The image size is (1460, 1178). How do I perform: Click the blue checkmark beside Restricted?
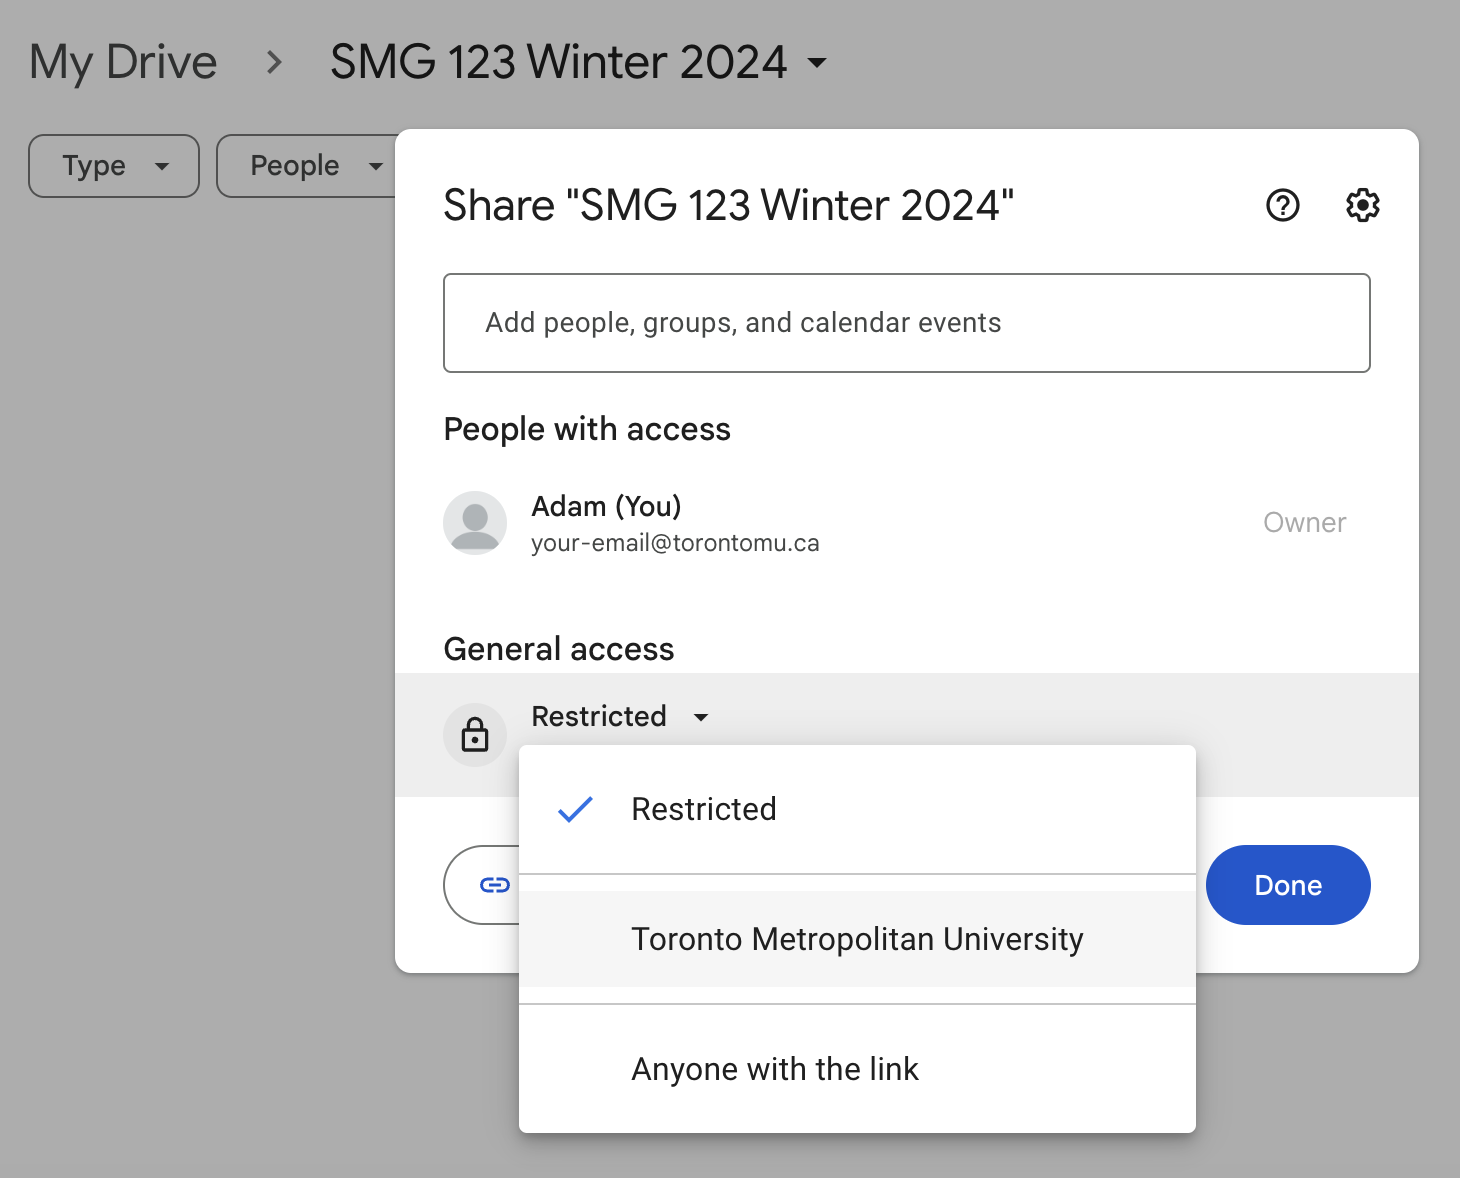coord(575,809)
